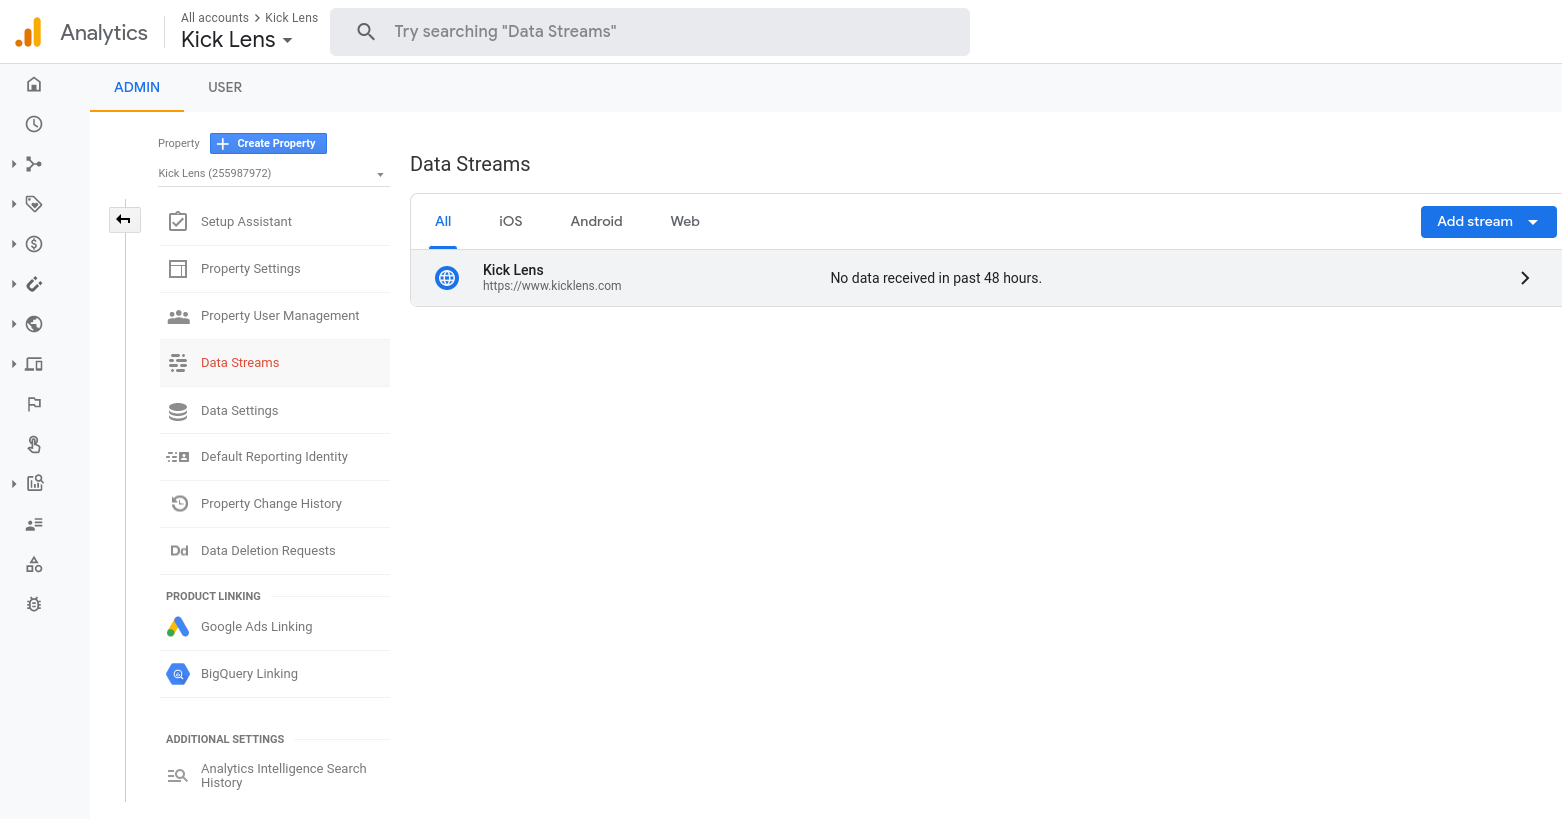Open the Data Streams menu item
Image resolution: width=1562 pixels, height=819 pixels.
tap(275, 363)
